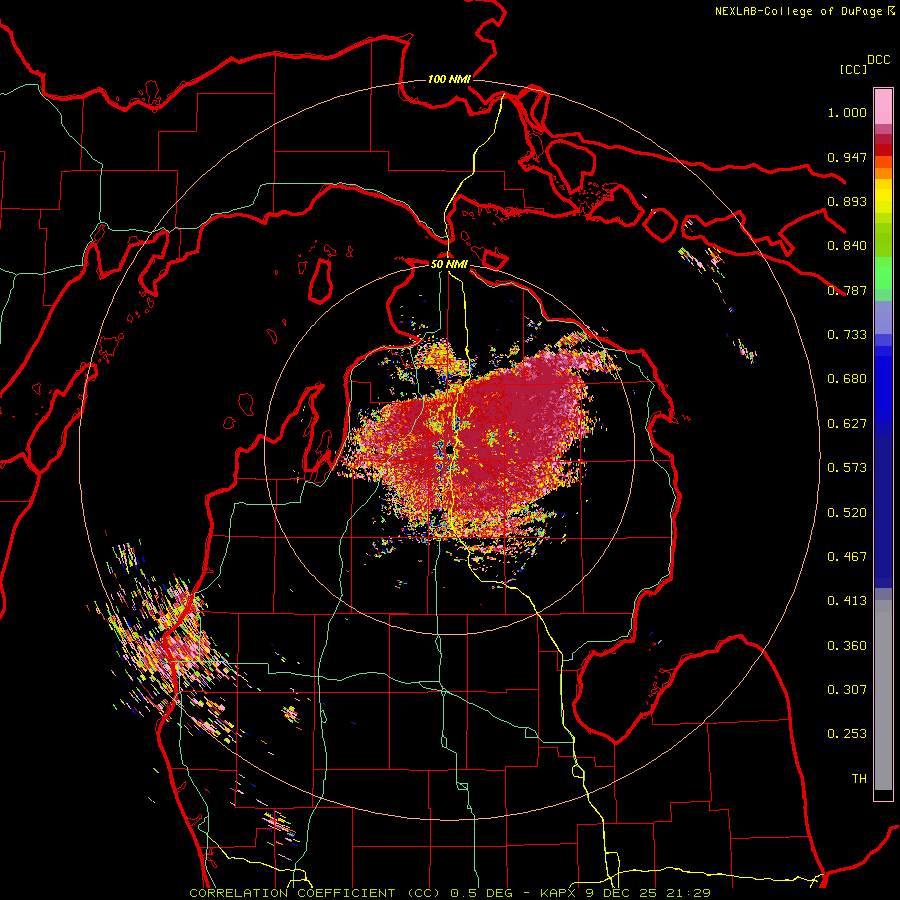Click the bright green segment of the color bar

point(883,273)
